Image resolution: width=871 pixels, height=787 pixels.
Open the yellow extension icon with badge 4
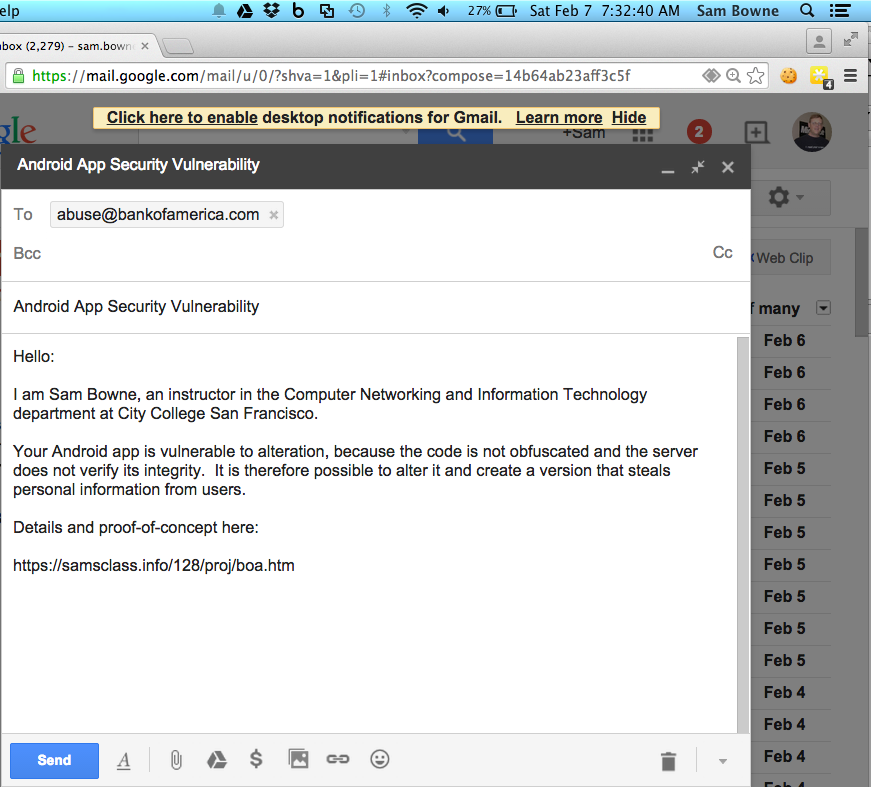821,77
